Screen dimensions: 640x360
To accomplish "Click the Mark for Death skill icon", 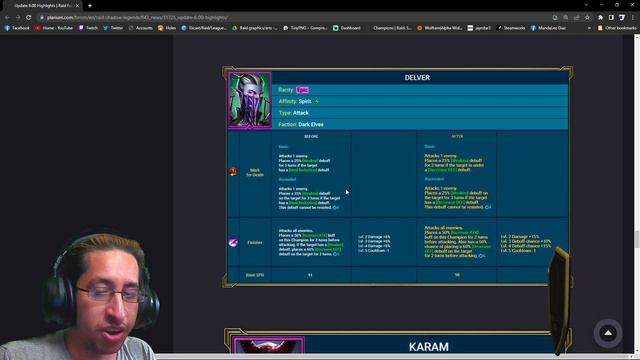I will coord(233,172).
